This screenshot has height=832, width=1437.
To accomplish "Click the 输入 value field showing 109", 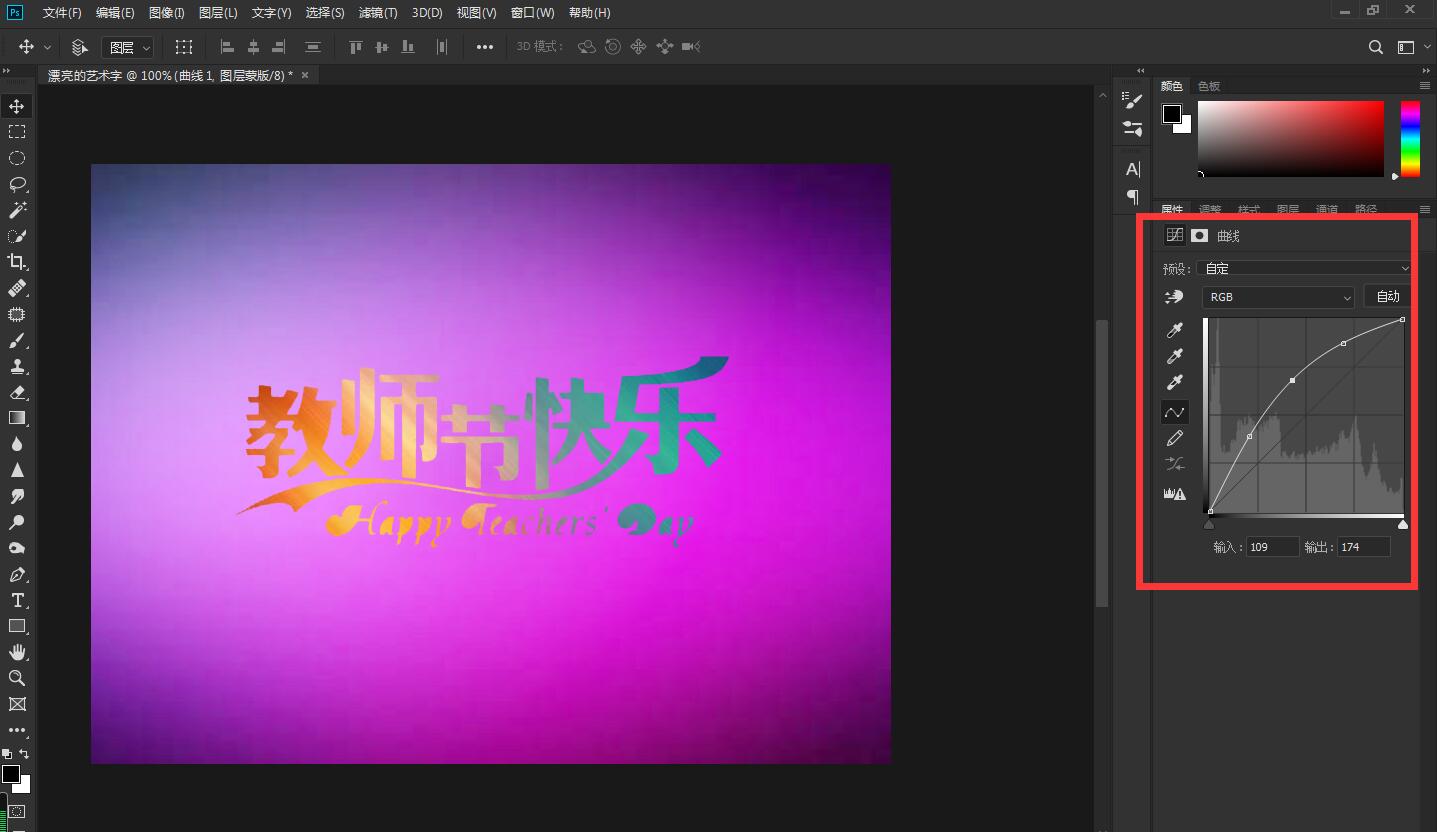I will [x=1271, y=546].
